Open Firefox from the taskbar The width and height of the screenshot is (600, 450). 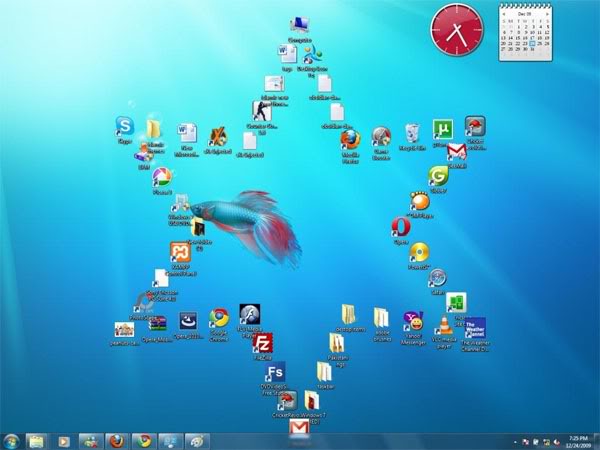[x=117, y=441]
